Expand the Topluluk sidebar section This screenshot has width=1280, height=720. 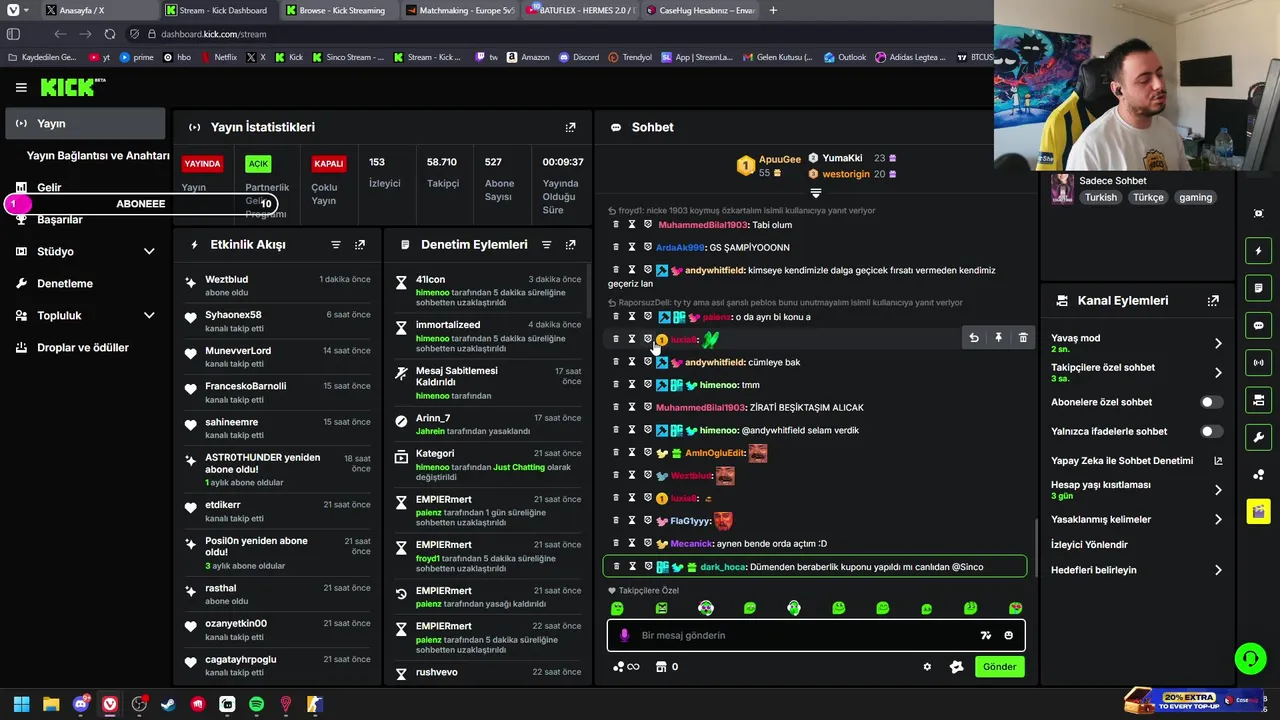click(x=149, y=315)
